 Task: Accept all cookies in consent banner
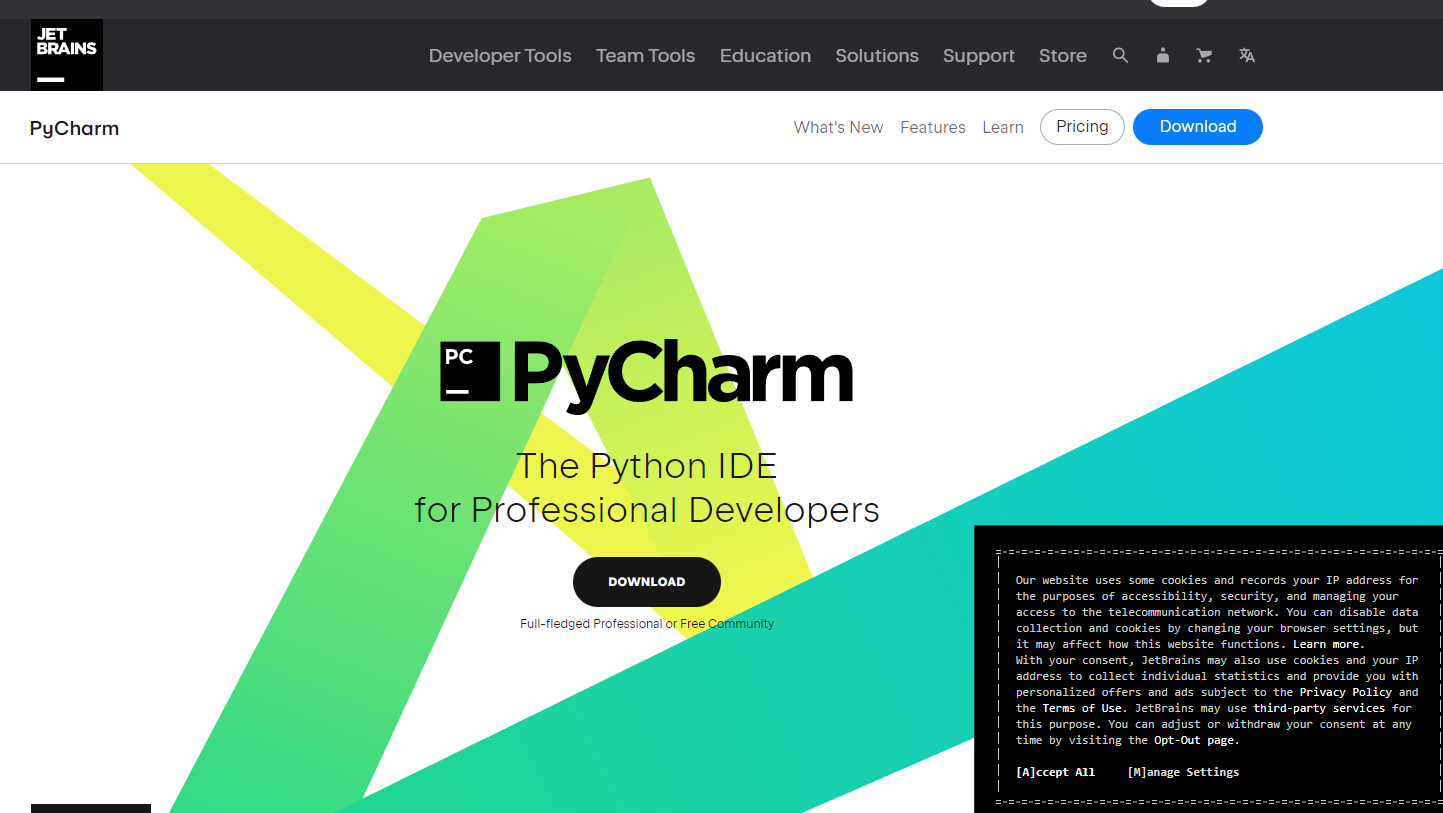[1055, 772]
